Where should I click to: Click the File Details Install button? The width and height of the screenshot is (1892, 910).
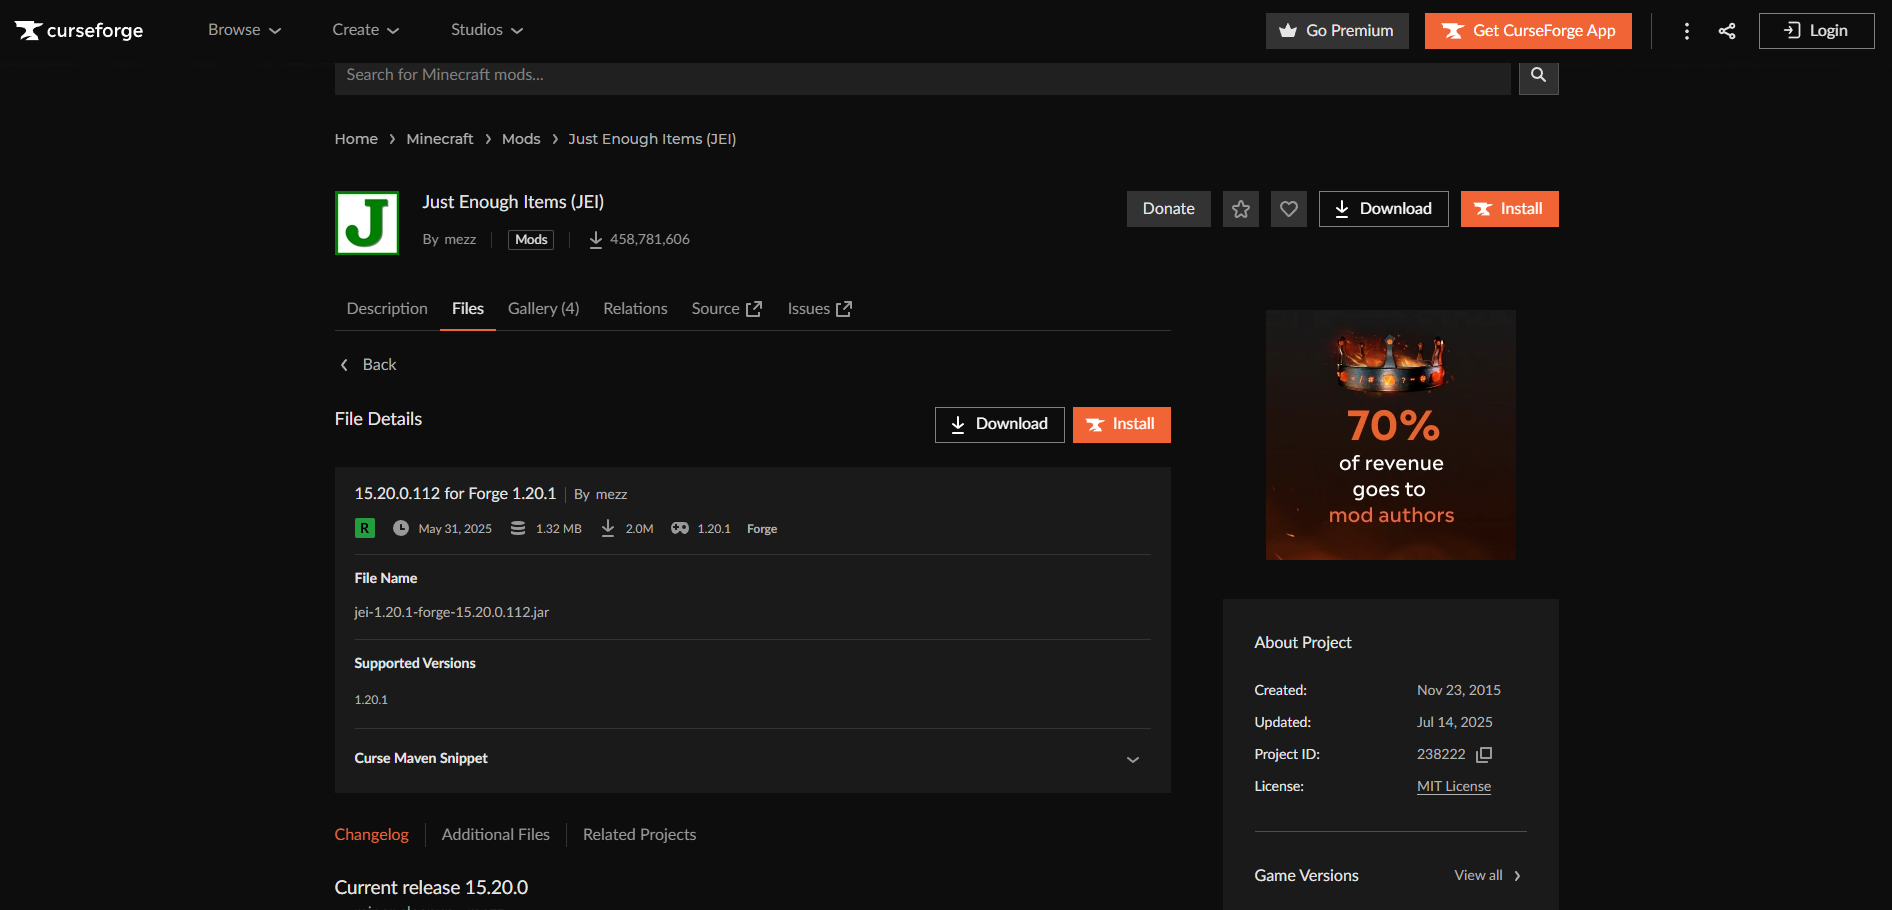point(1122,424)
